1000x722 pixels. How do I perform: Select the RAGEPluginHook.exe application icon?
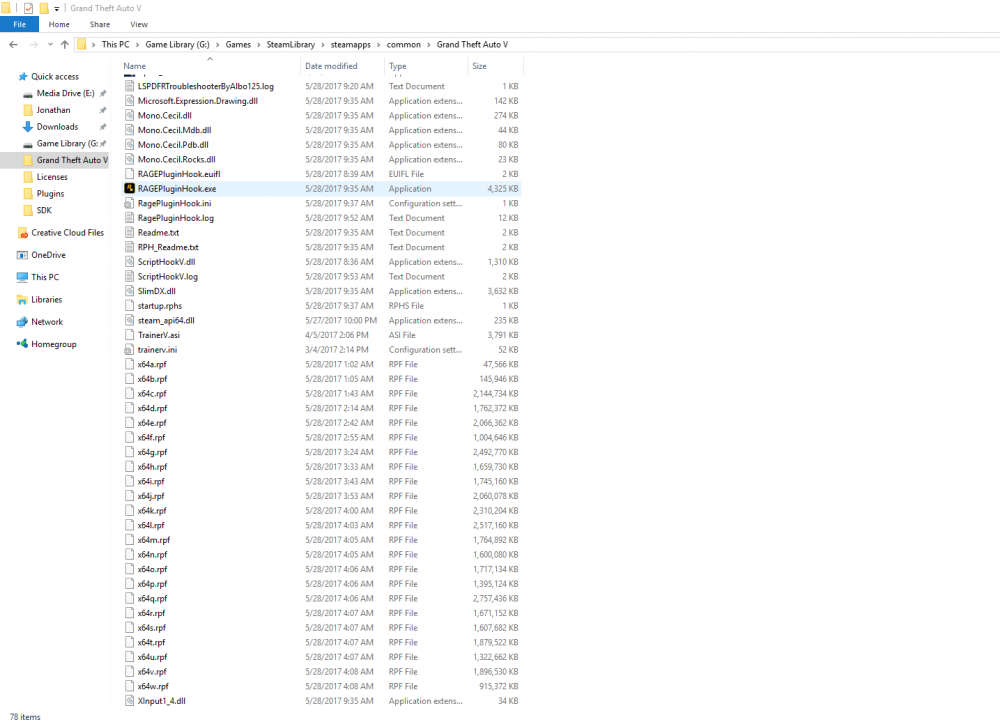pos(129,189)
